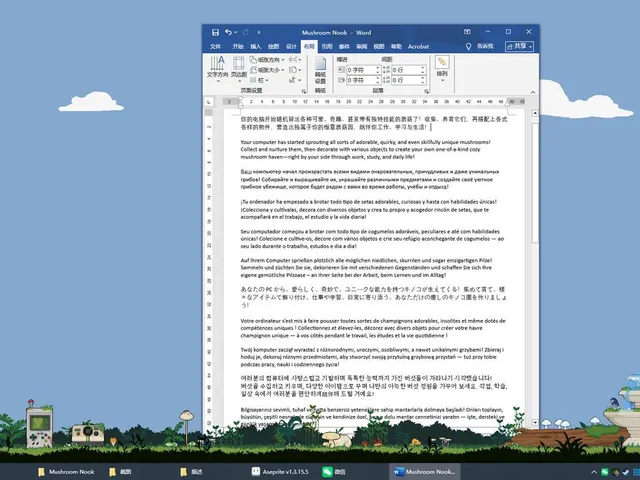The height and width of the screenshot is (480, 640).
Task: Click the Word Mushroom Nook taskbar button
Action: [424, 472]
